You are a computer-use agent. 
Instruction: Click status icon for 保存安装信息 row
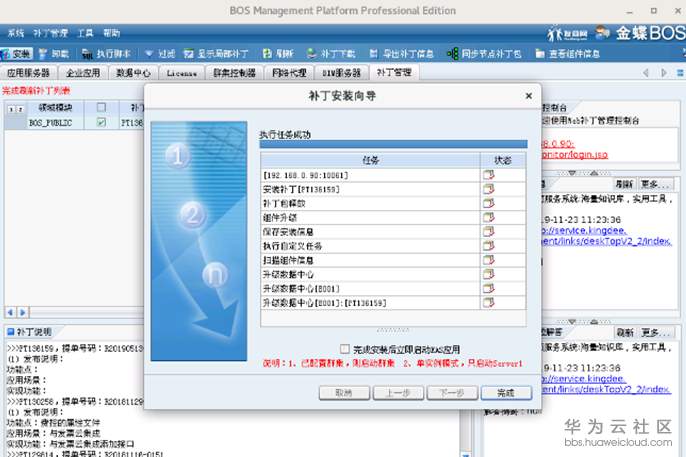[489, 231]
